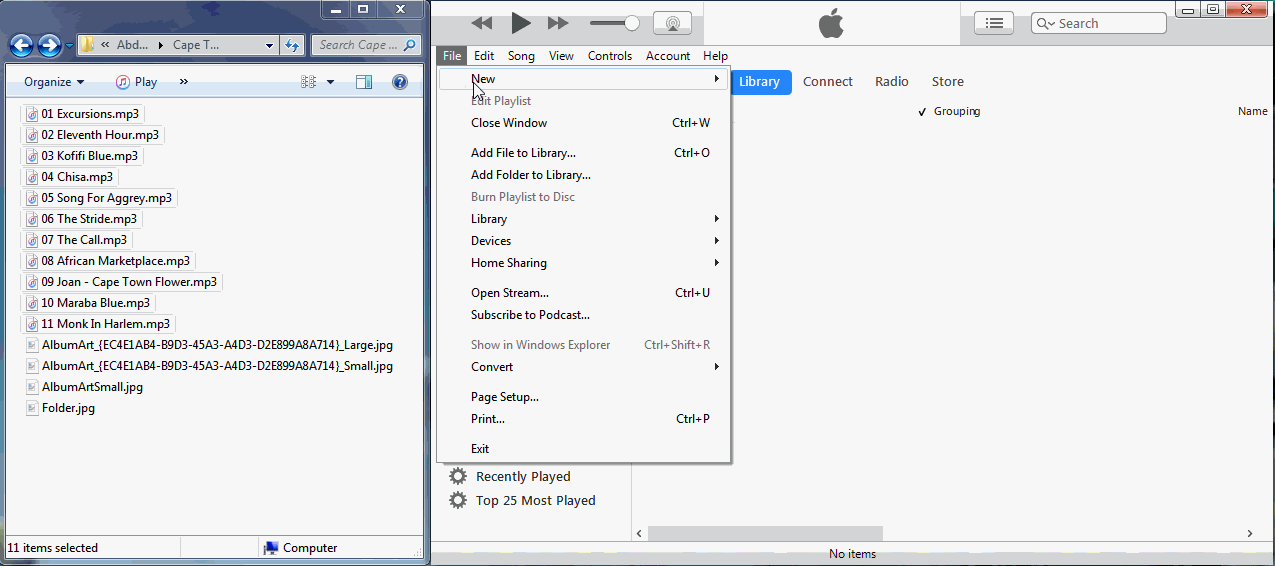
Task: Choose Subscribe to Podcast entry
Action: coord(584,315)
